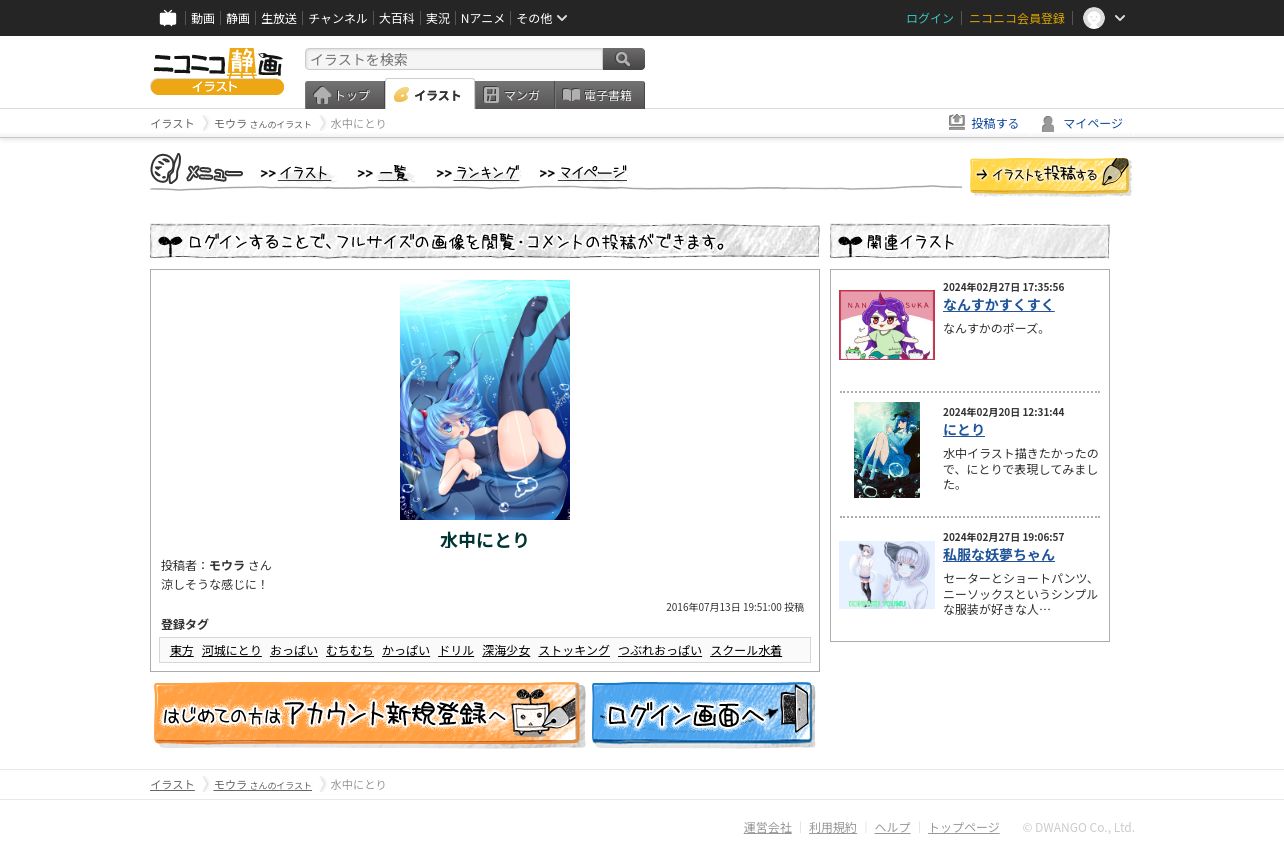Click ニコニコ会員登録 link
This screenshot has height=854, width=1284.
point(1017,18)
